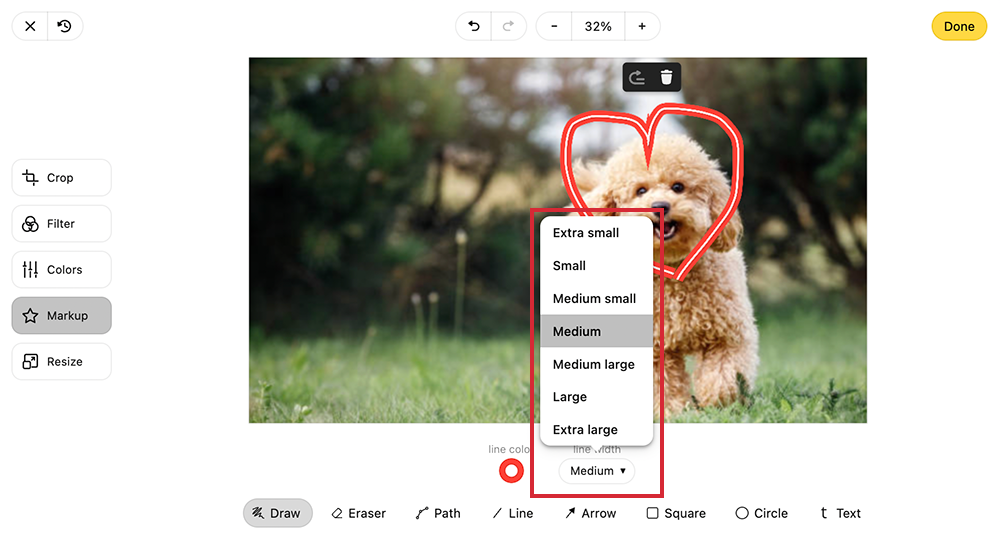Select the Square shape tool
The width and height of the screenshot is (1000, 537).
point(676,513)
